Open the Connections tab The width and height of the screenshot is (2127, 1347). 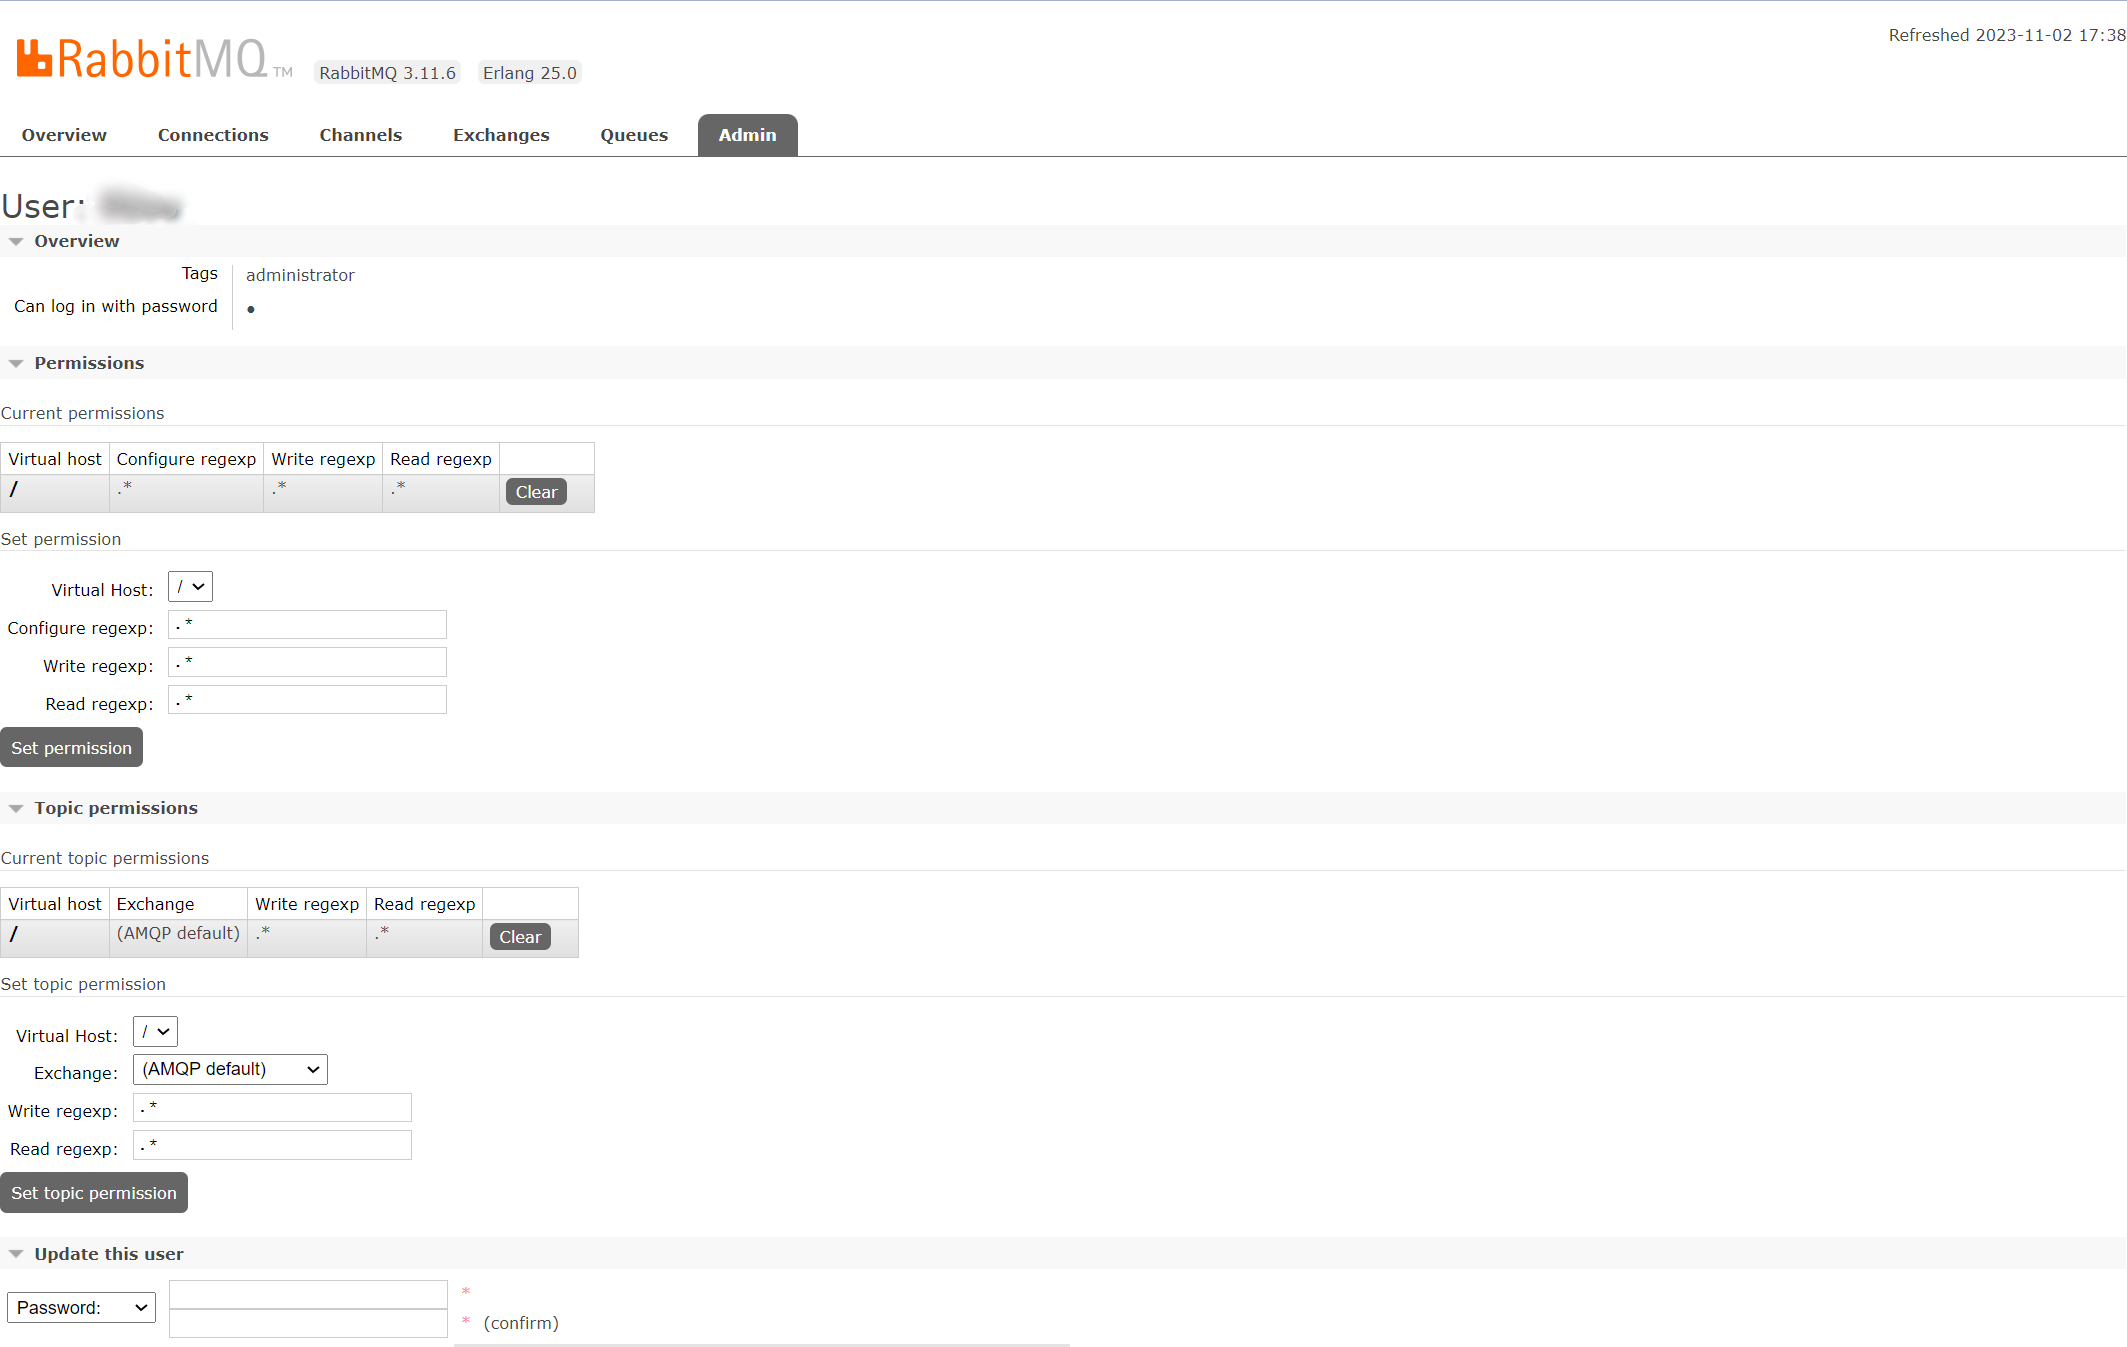213,135
